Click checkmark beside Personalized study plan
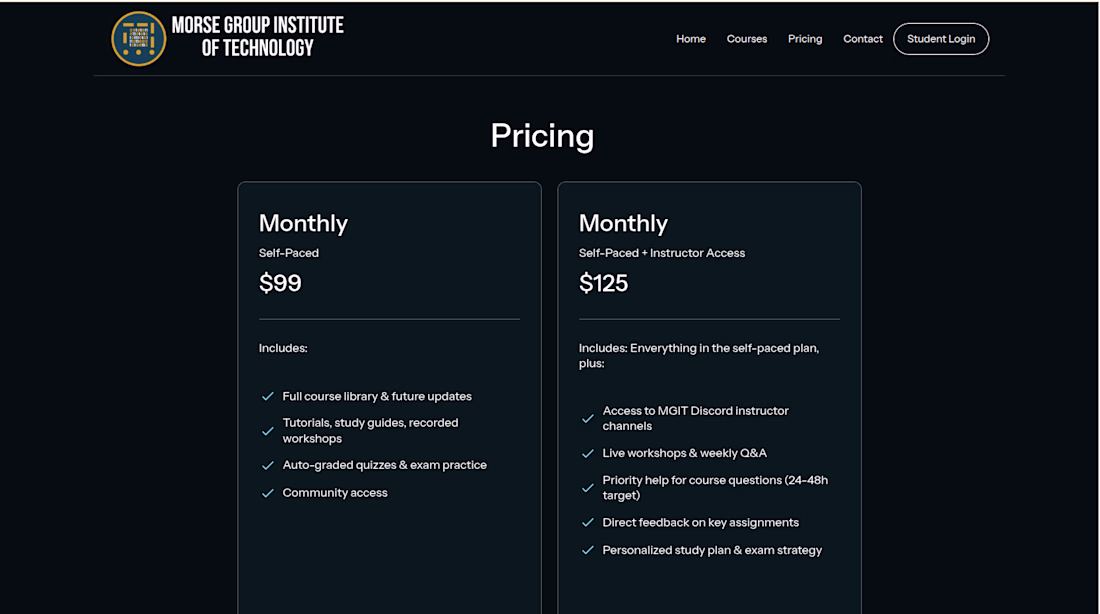This screenshot has height=614, width=1100. 588,551
